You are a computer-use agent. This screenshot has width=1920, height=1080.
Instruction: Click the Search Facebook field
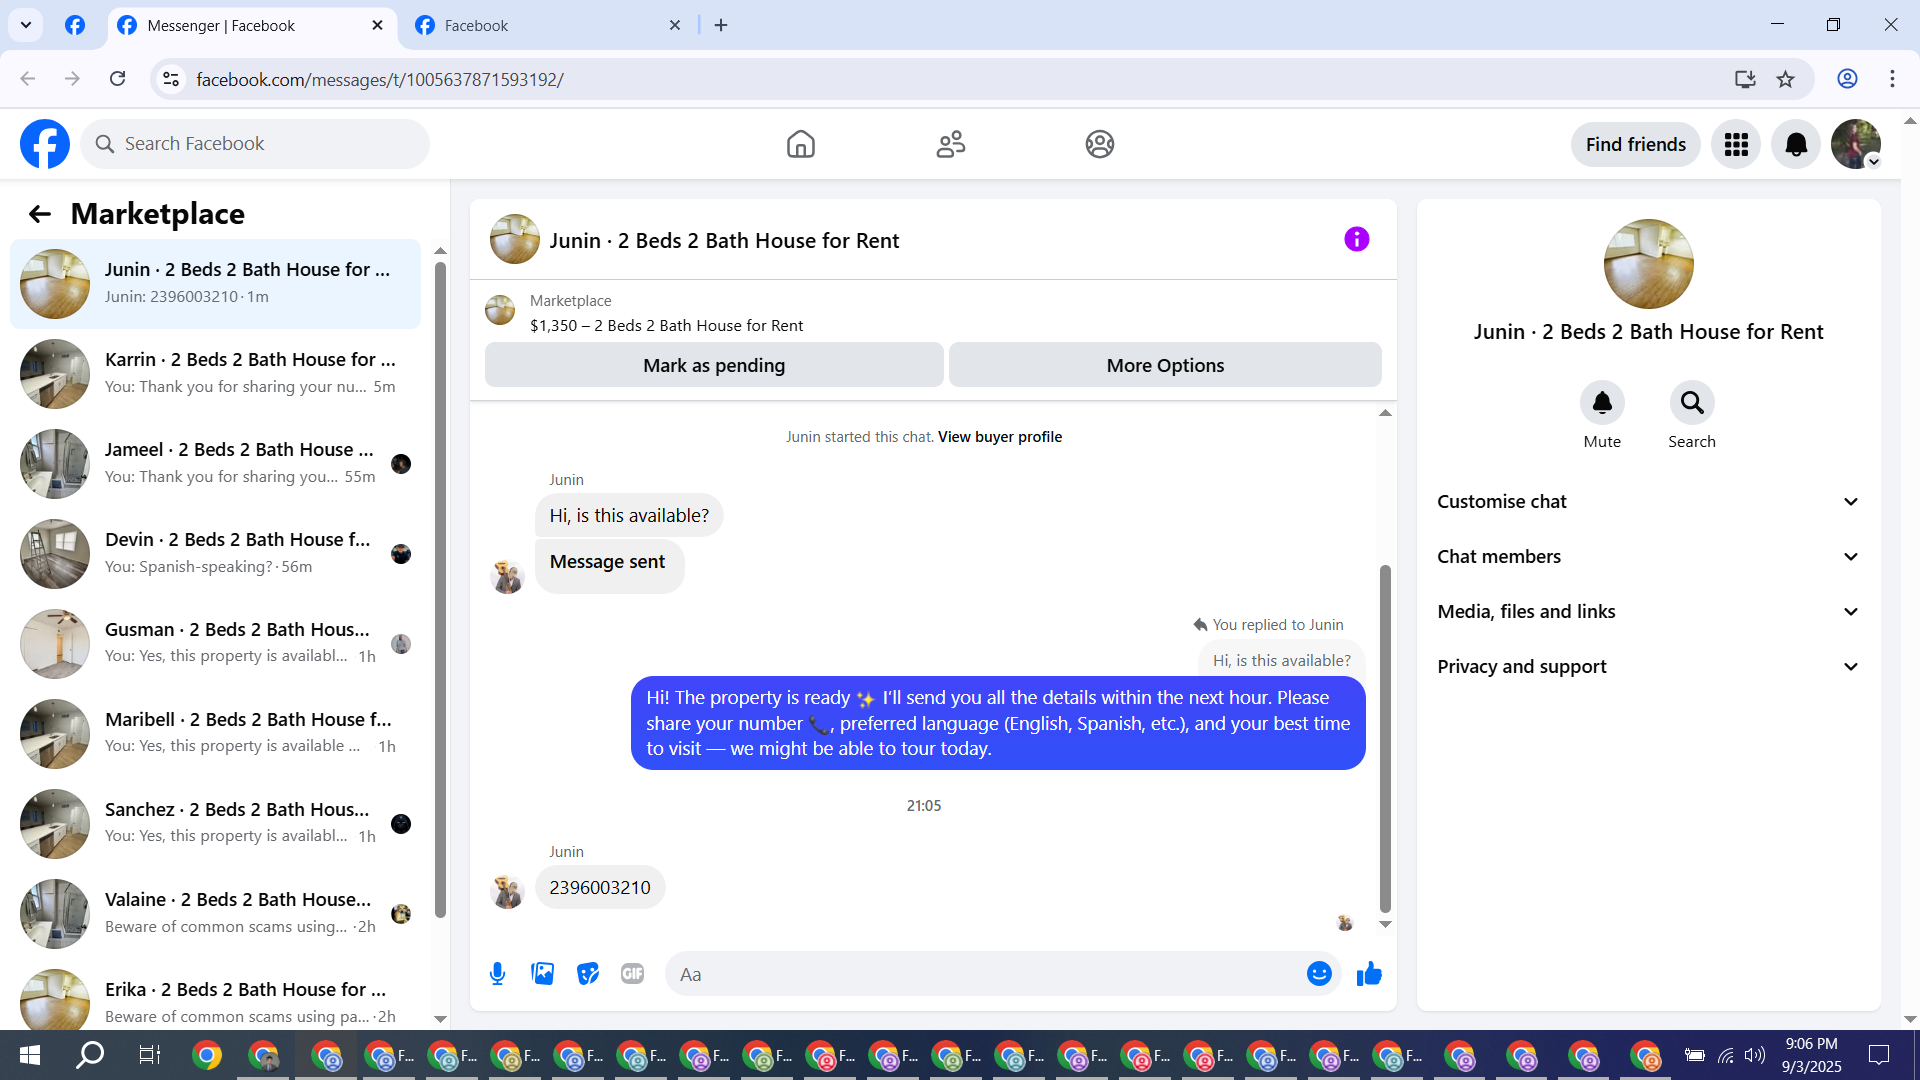point(255,144)
